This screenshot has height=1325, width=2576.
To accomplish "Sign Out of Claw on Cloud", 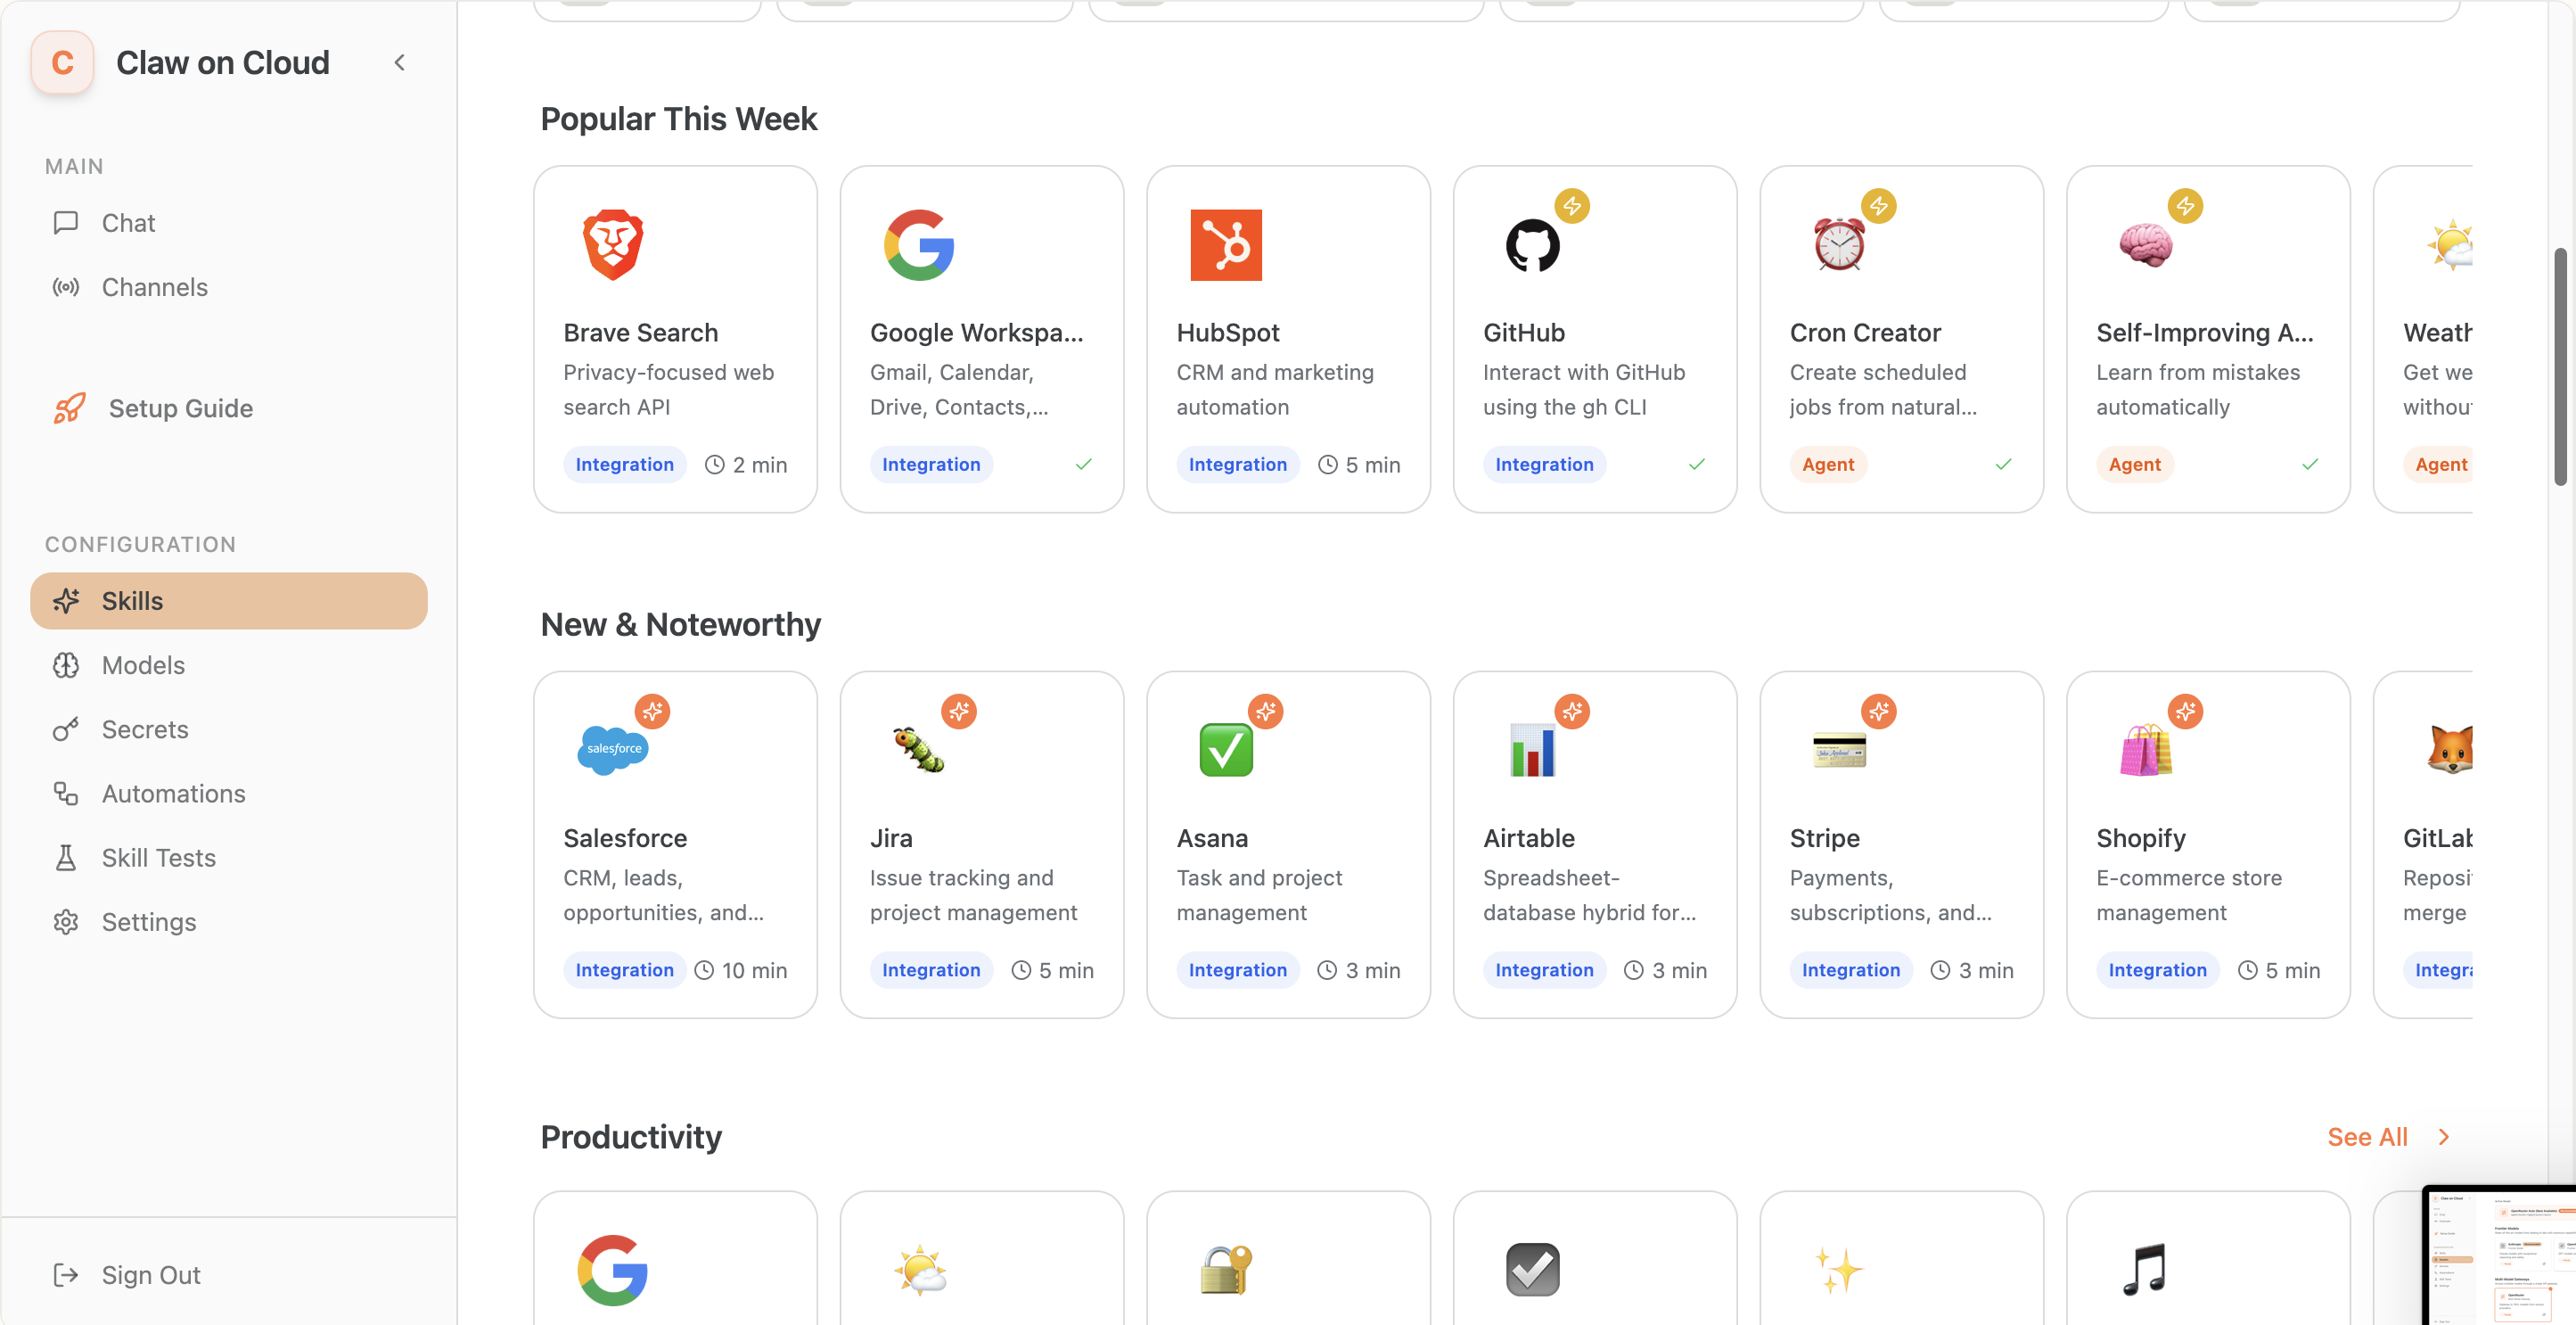I will click(x=150, y=1274).
